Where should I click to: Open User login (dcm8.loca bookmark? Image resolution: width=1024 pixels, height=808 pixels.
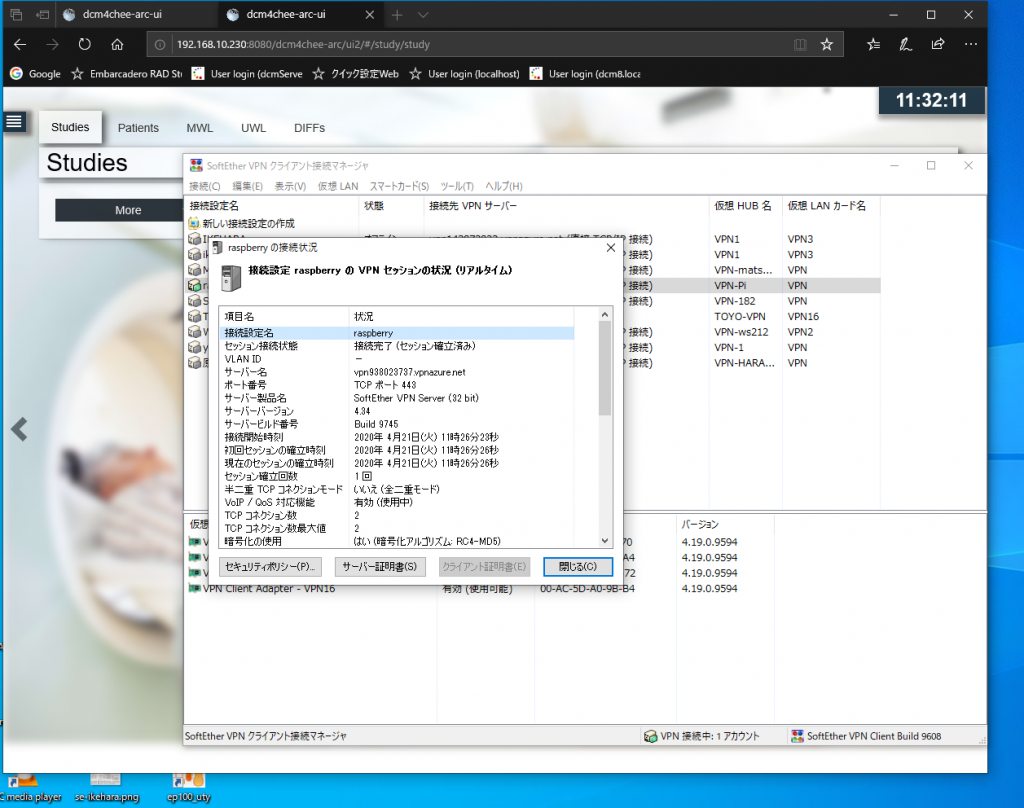pos(585,74)
